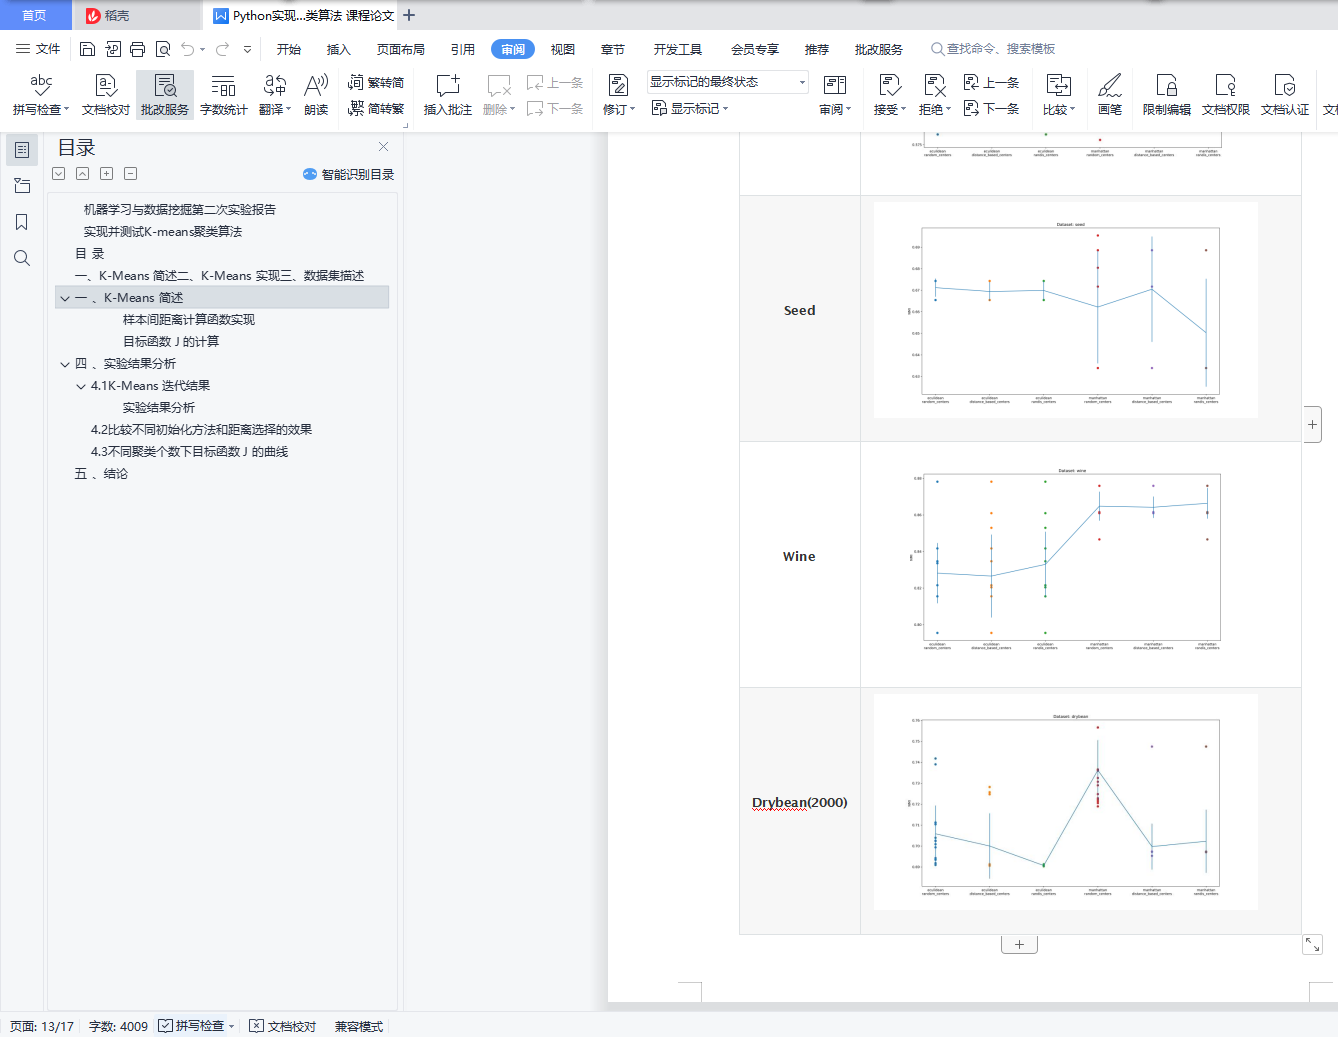
Task: Click the 文档校对 proofreading icon
Action: [x=106, y=95]
